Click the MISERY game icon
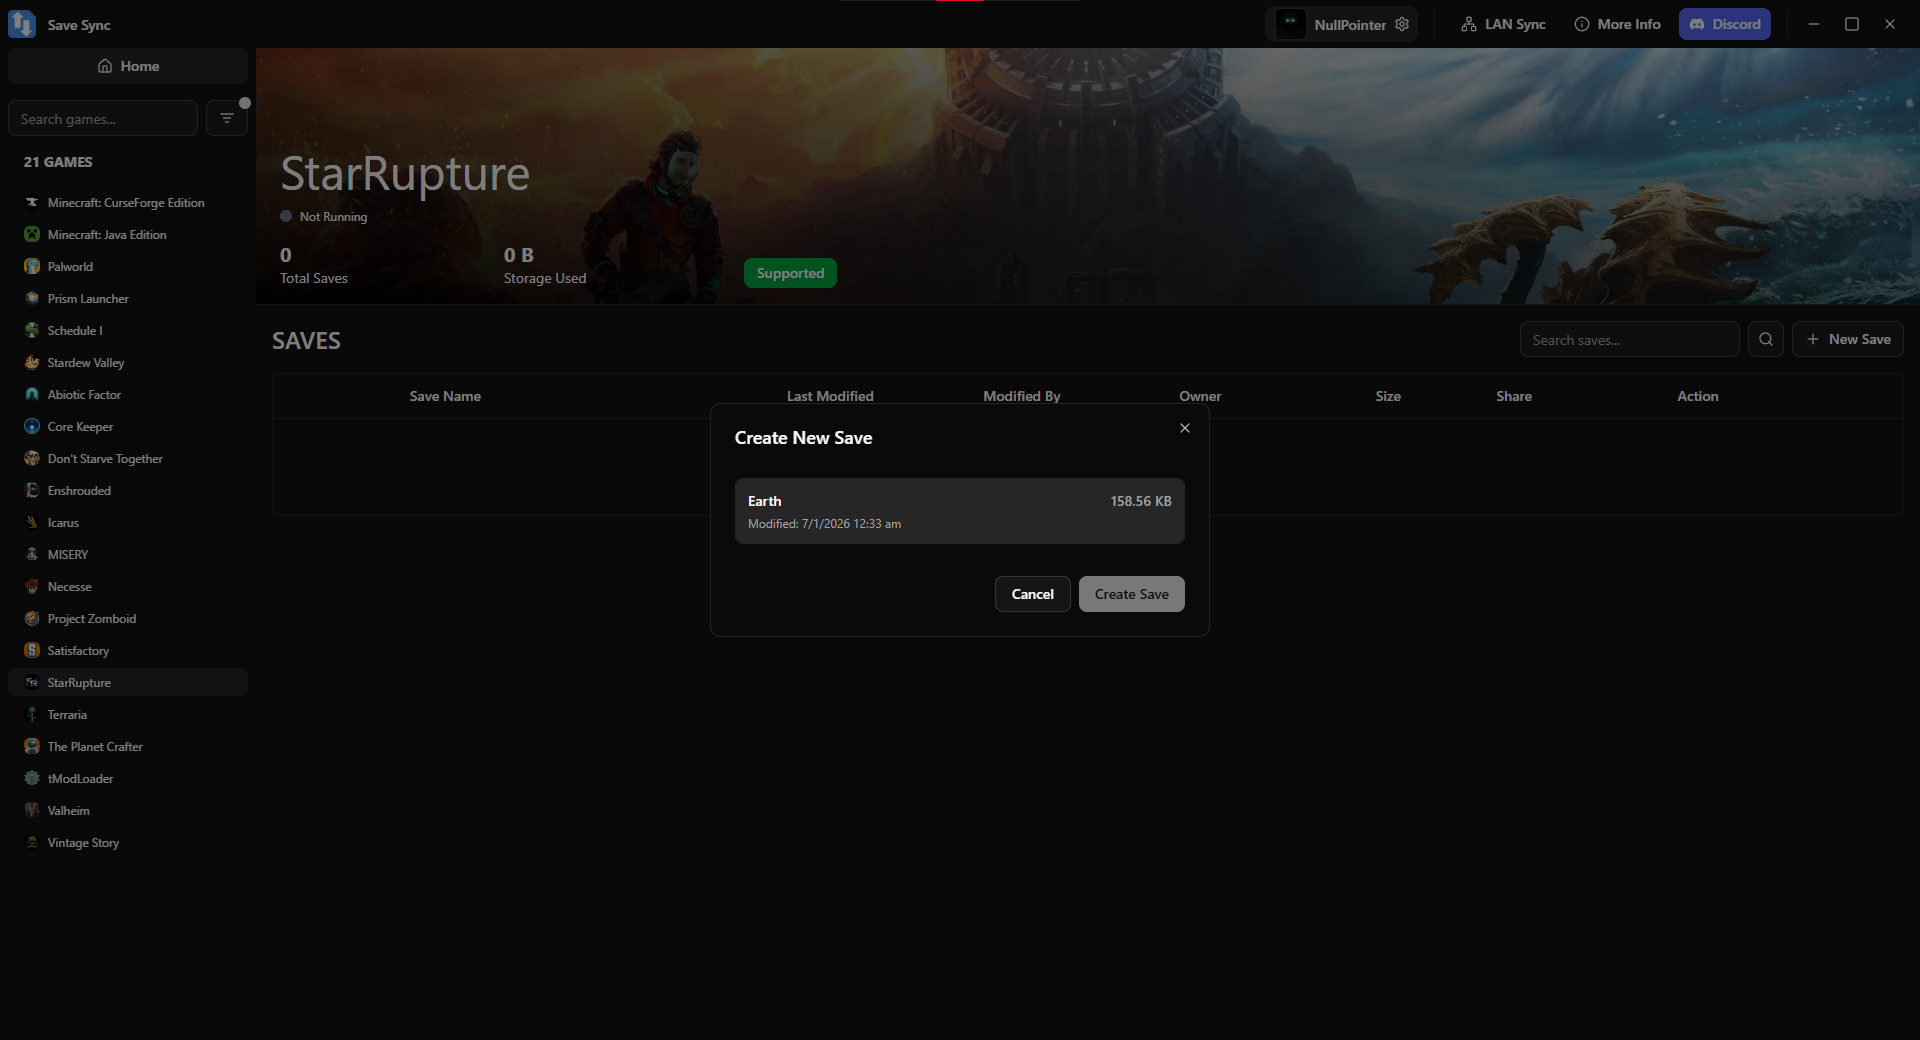 pyautogui.click(x=32, y=554)
